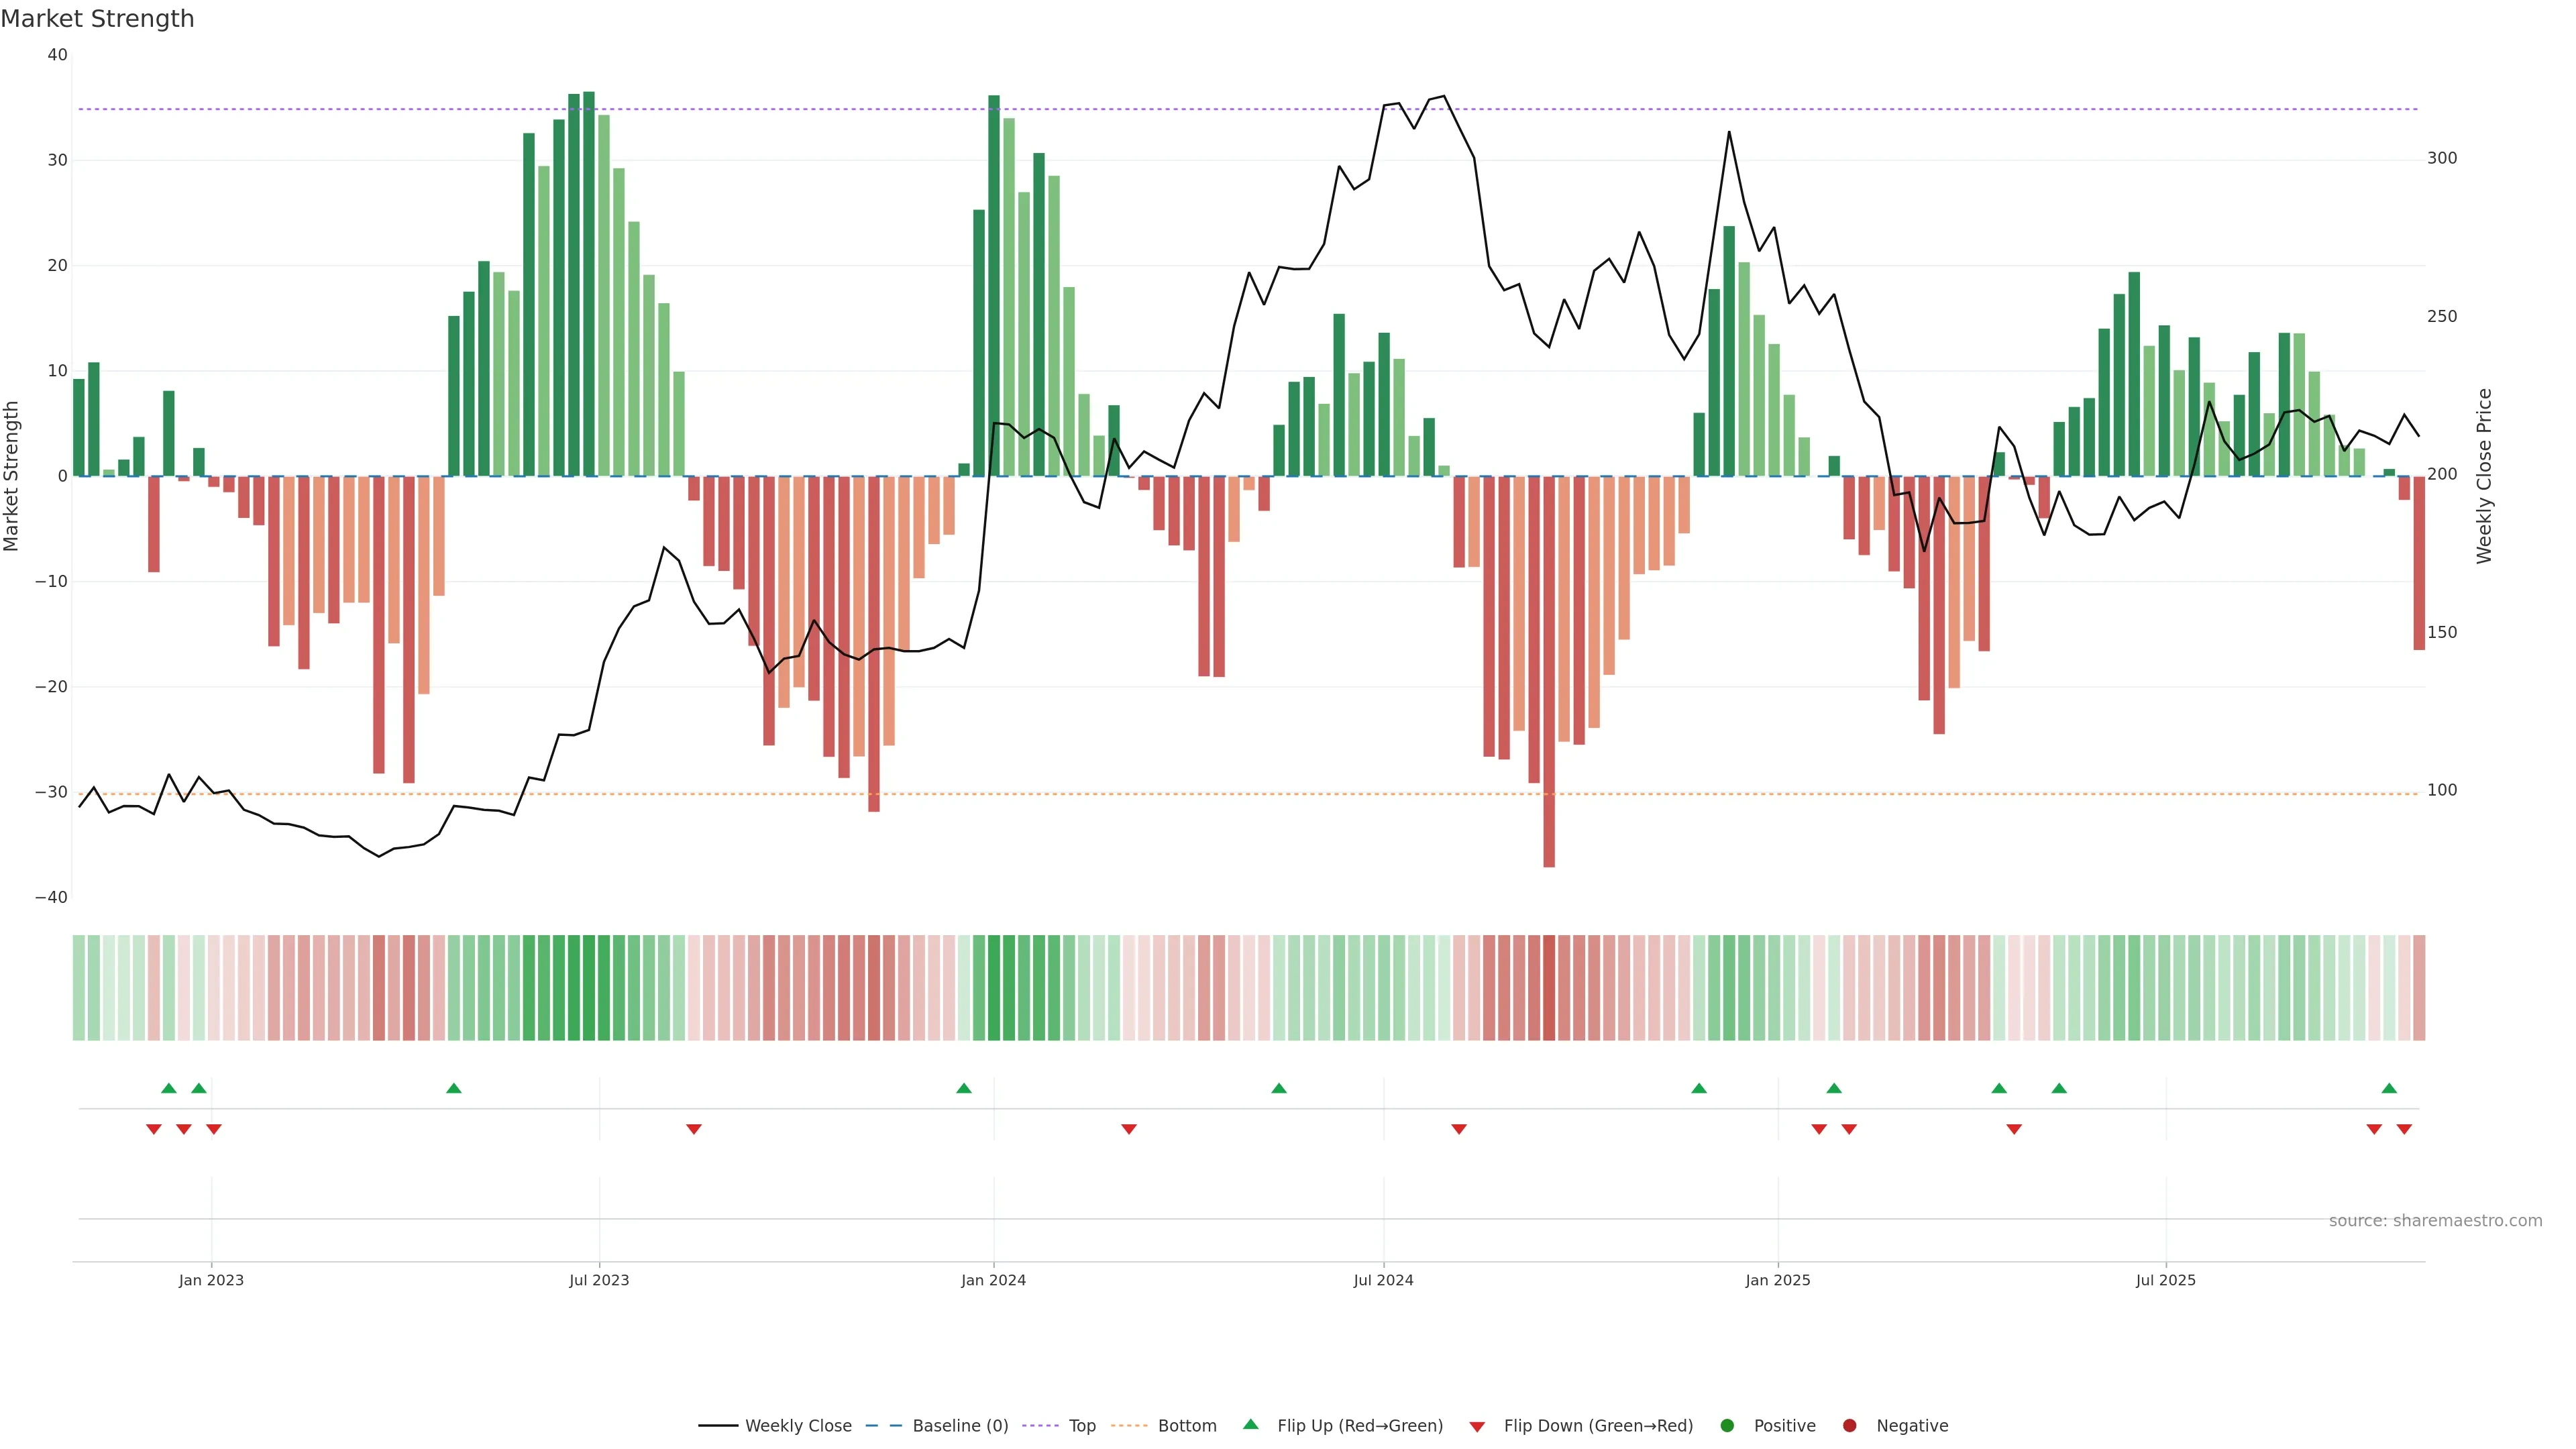The image size is (2576, 1449).
Task: Click the Flip Down red triangle legend icon
Action: [x=1477, y=1427]
